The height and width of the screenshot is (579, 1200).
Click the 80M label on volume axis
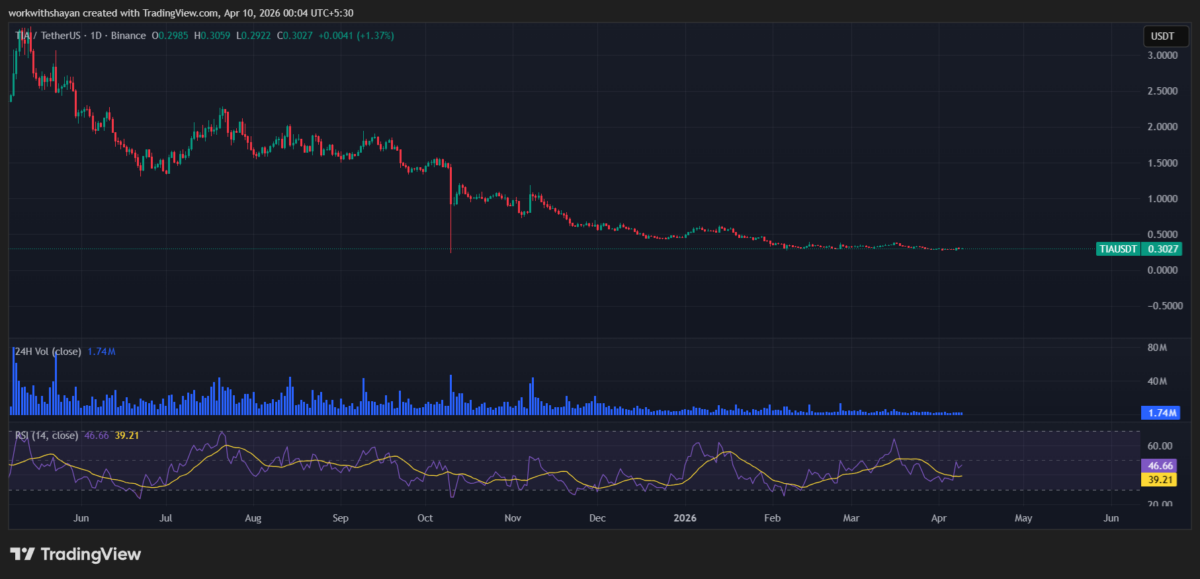(x=1158, y=348)
